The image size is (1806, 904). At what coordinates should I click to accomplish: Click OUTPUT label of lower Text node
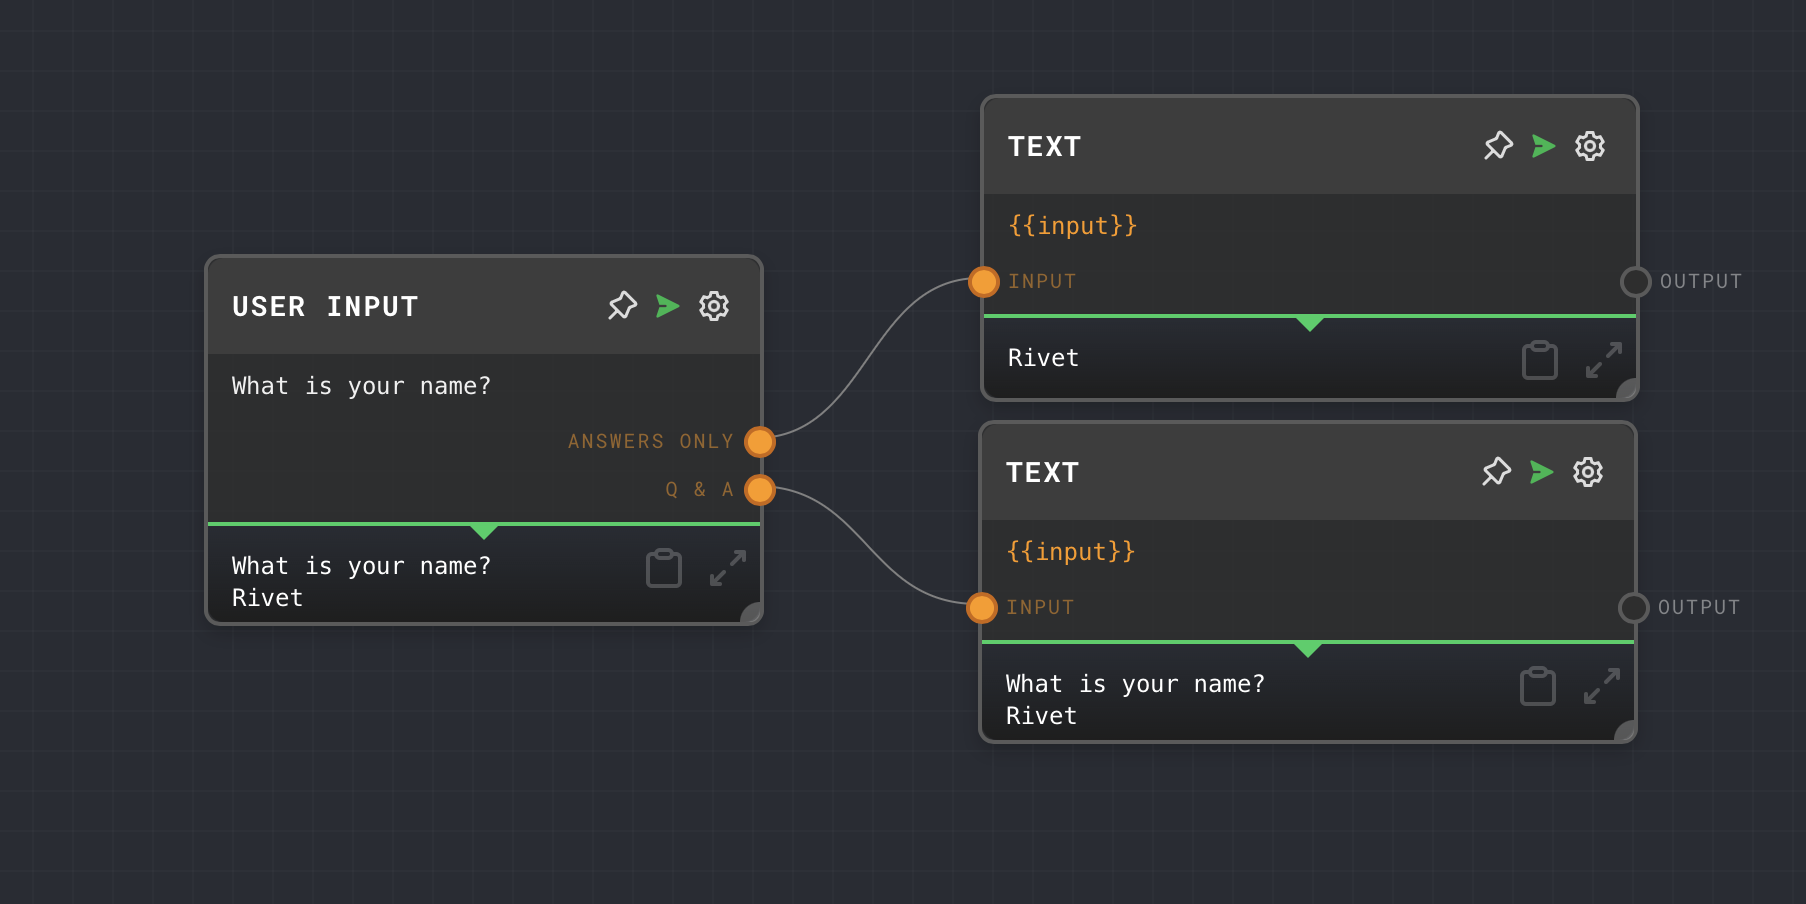tap(1699, 608)
